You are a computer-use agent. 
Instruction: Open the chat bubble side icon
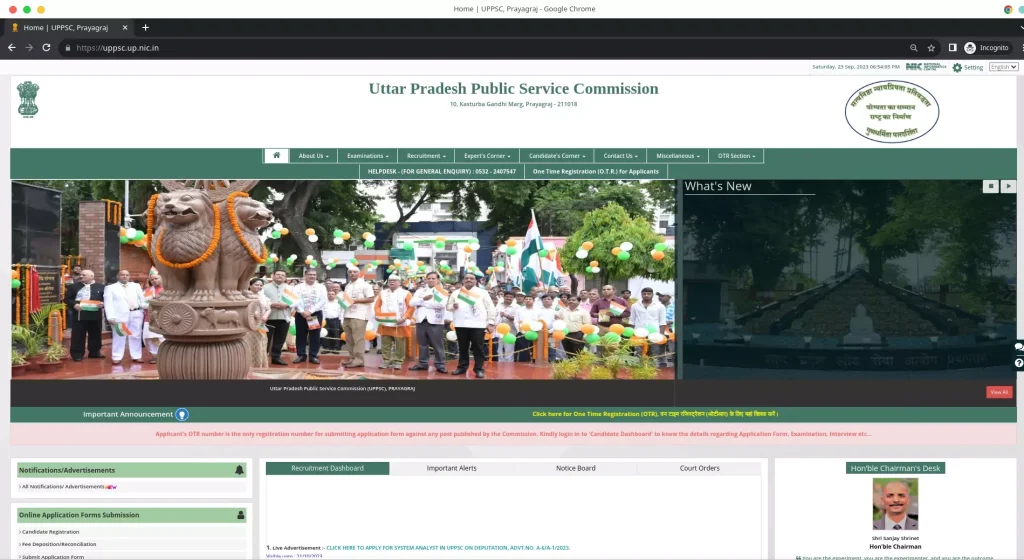[x=1019, y=347]
